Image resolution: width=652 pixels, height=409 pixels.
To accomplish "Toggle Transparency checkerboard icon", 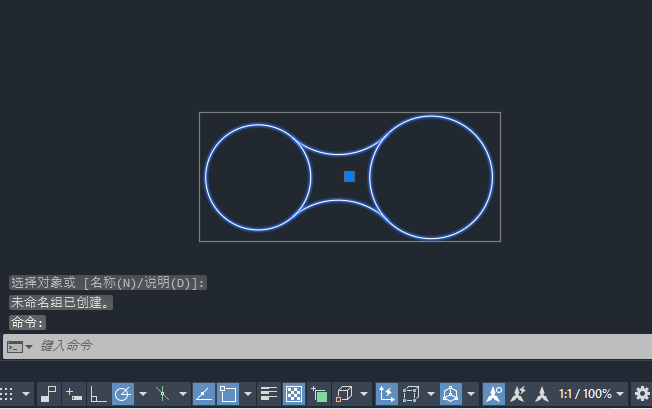I will tap(294, 394).
